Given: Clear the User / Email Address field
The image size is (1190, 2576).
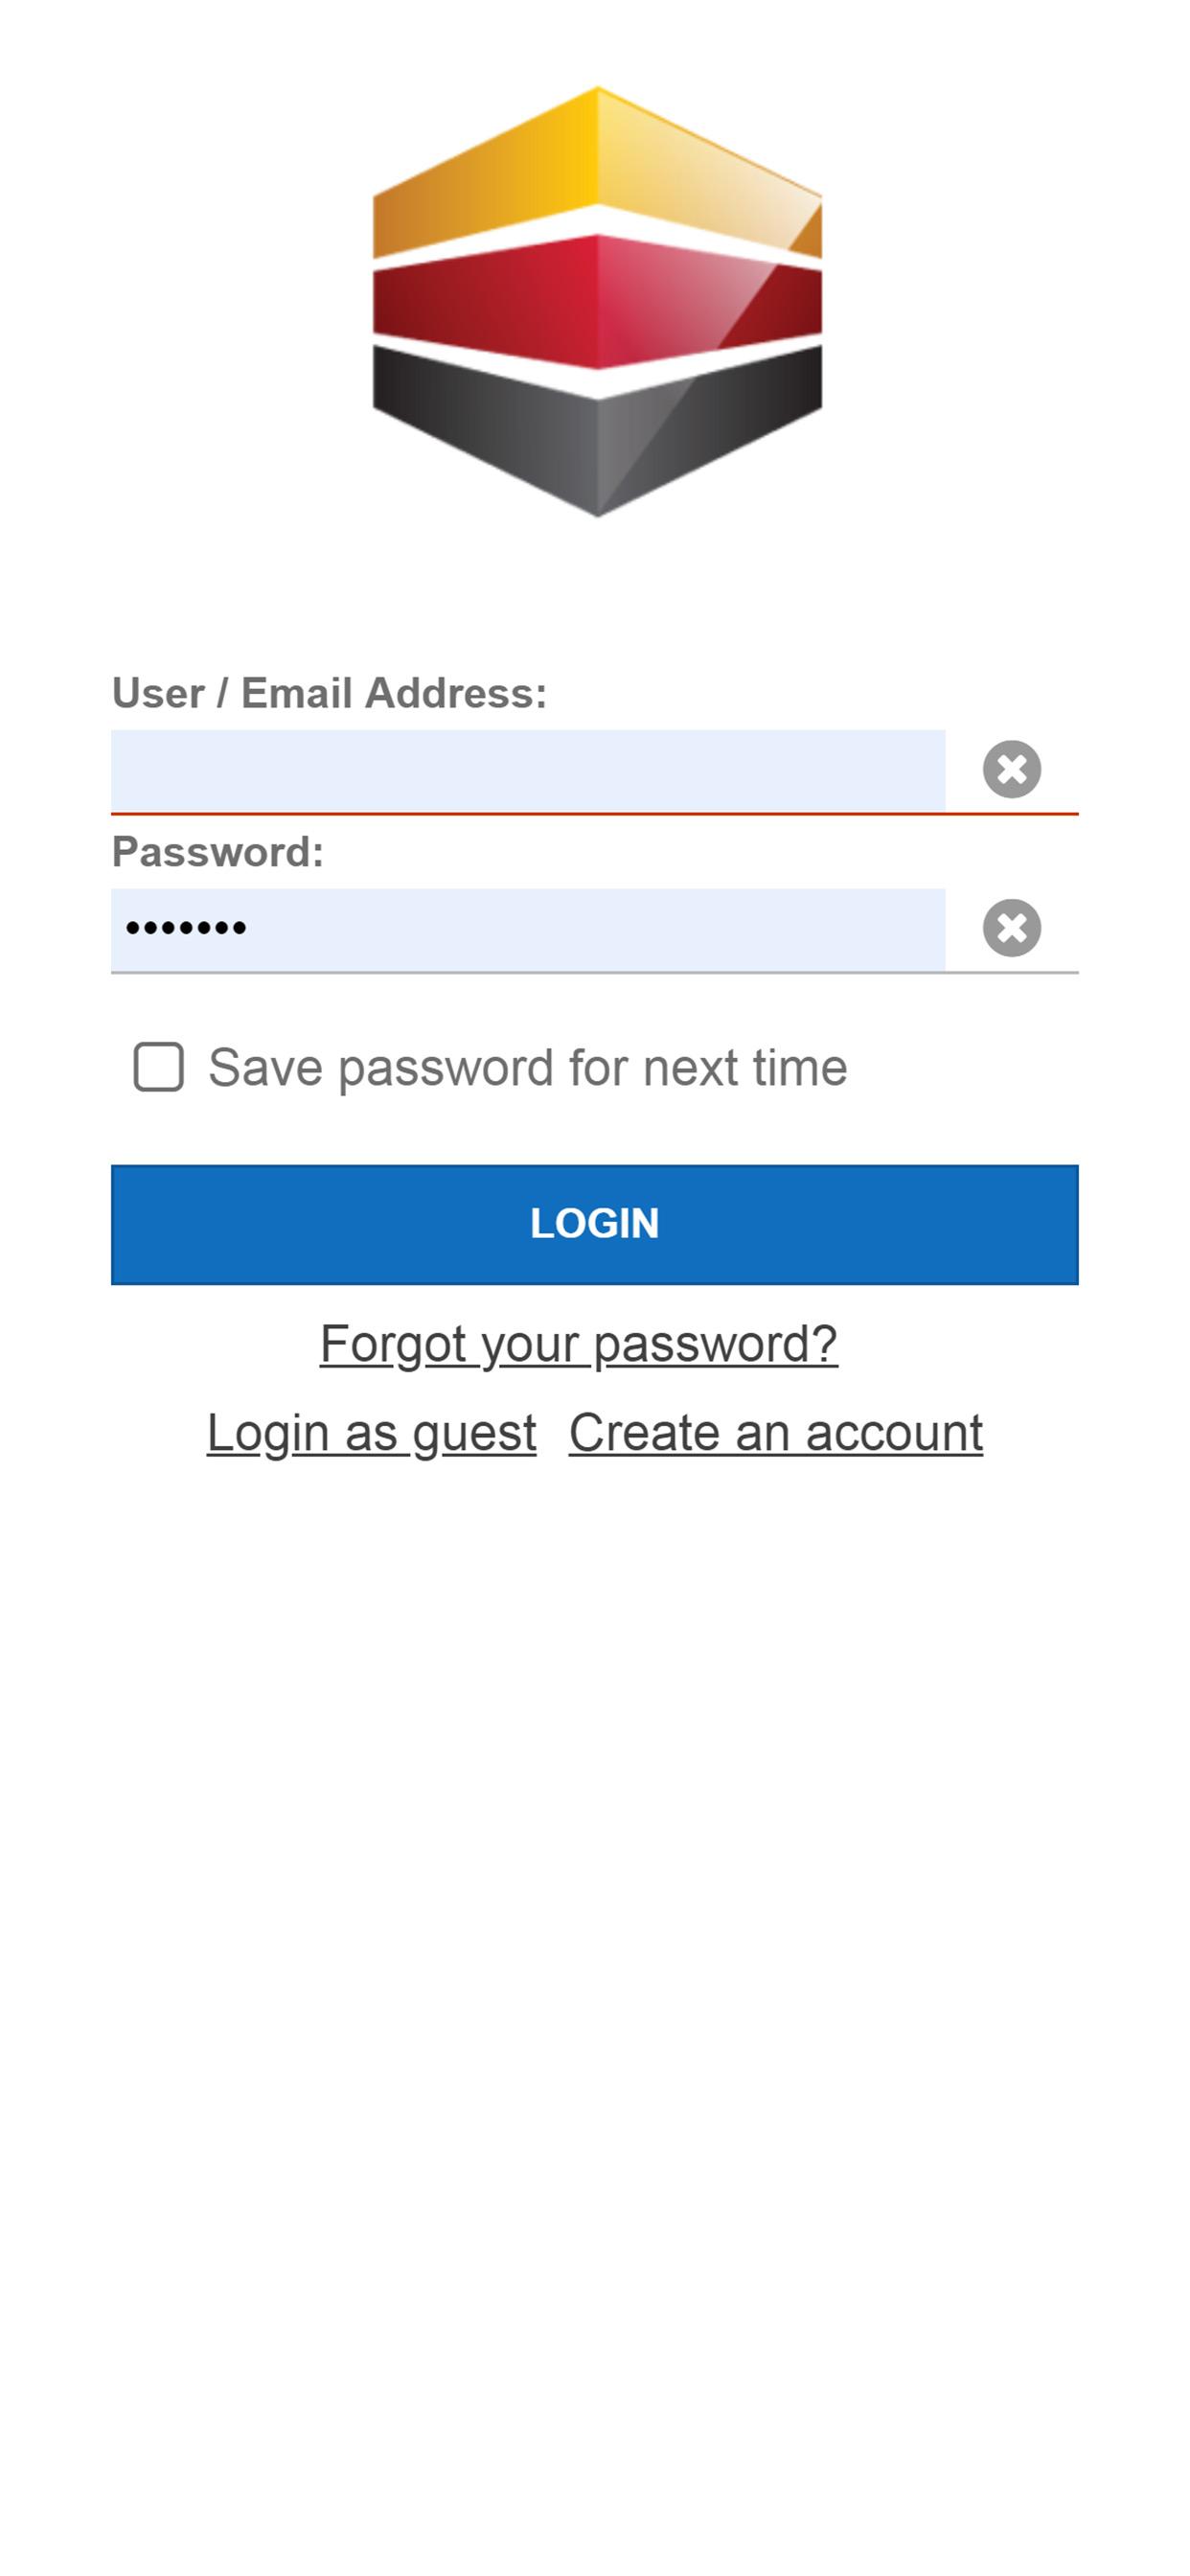Looking at the screenshot, I should click(x=1011, y=769).
